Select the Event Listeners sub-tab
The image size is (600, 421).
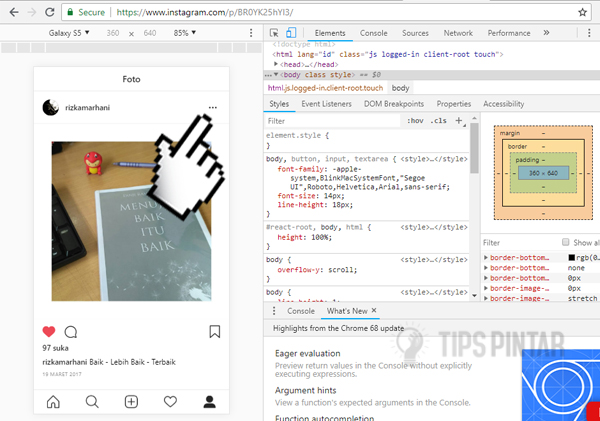point(326,104)
